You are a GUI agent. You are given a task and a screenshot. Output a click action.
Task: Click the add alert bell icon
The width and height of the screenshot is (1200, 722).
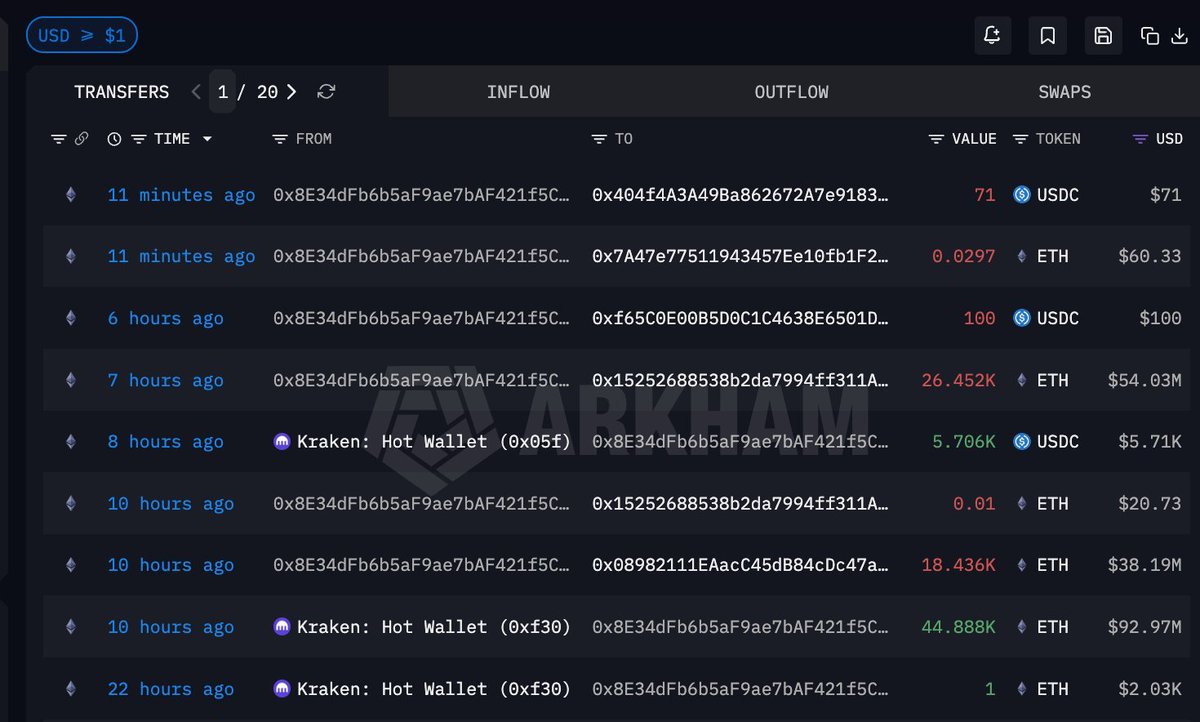(x=992, y=36)
